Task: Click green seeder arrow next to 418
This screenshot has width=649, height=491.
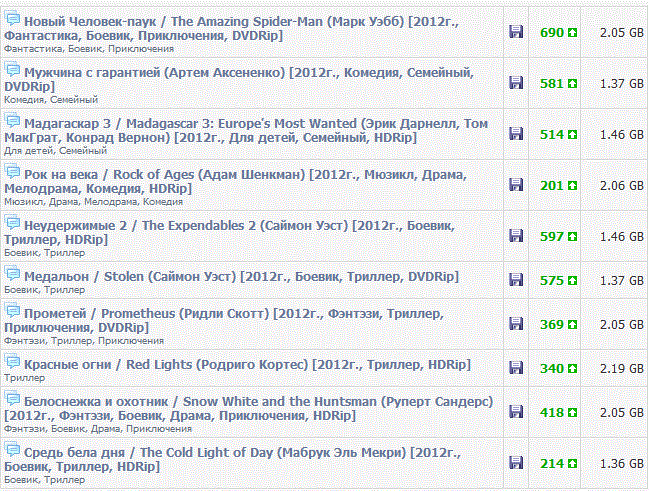Action: (x=572, y=413)
